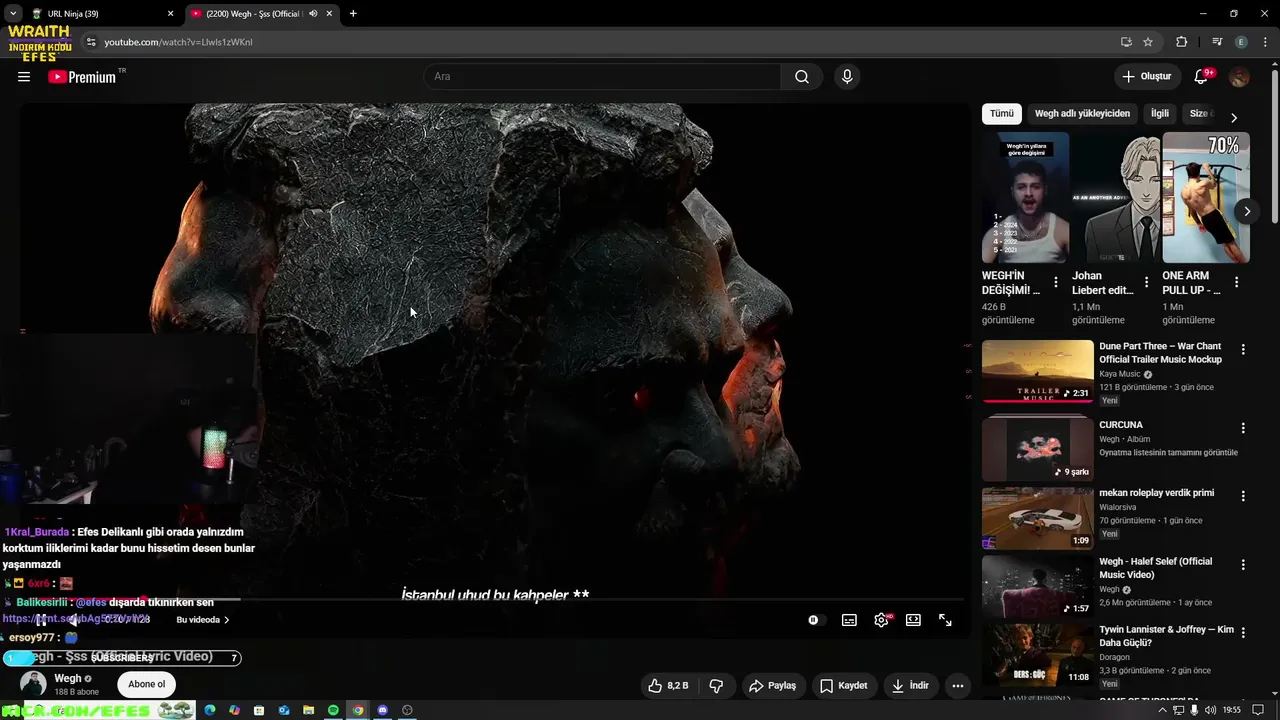This screenshot has width=1280, height=720.
Task: Open WEGH'İN DEĞİŞİMİ short thumbnail
Action: pos(1025,198)
